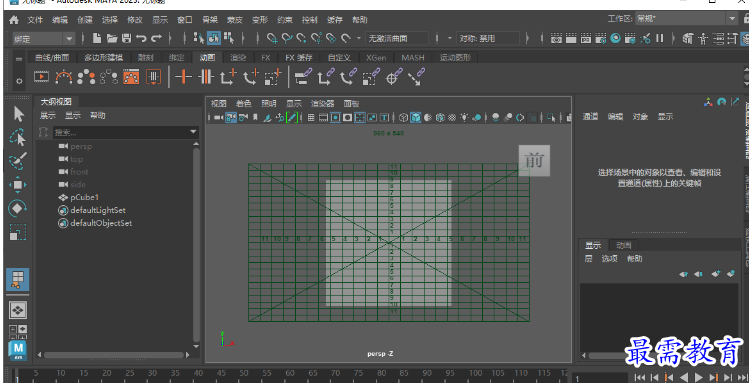The height and width of the screenshot is (383, 749).
Task: Toggle Select by Object Type mode
Action: tap(214, 38)
